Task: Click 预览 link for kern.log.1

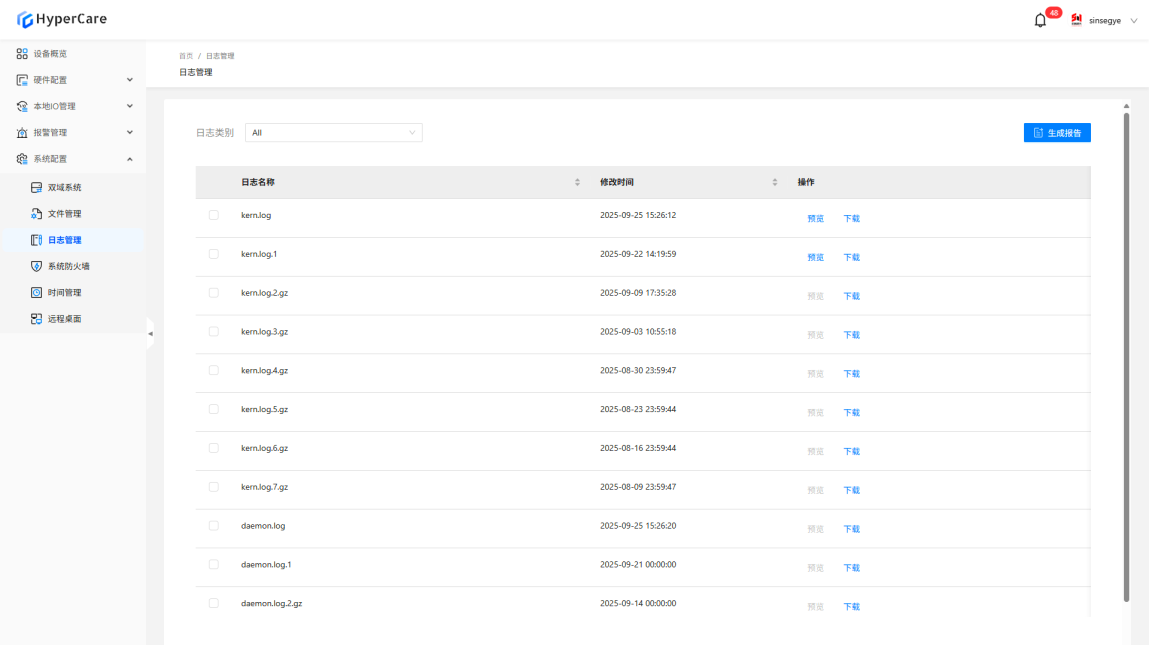Action: pyautogui.click(x=815, y=257)
